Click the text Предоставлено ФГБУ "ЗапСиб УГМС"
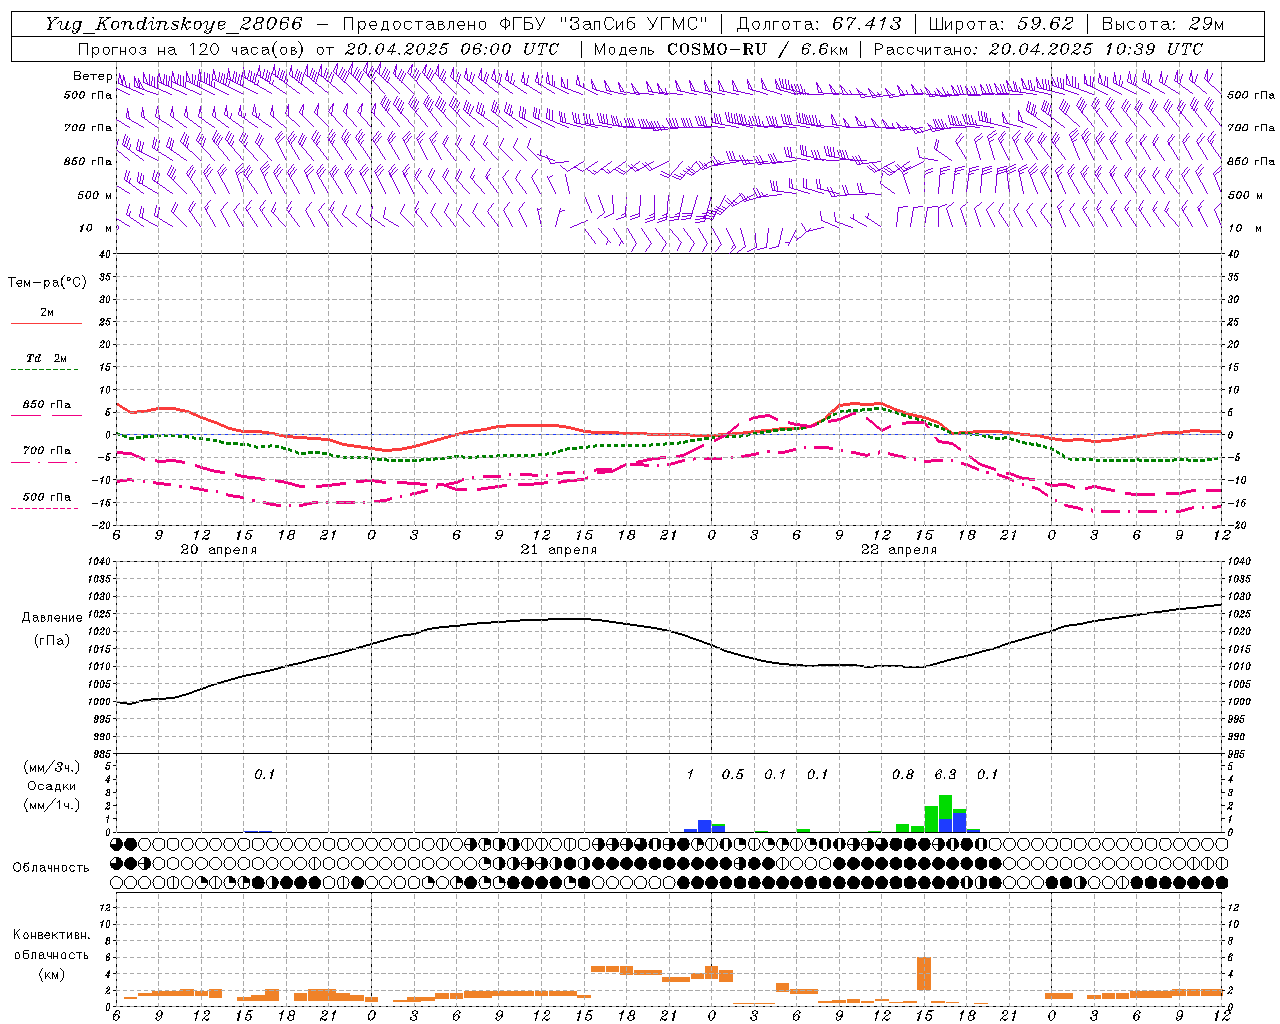1280x1024 pixels. [x=525, y=24]
